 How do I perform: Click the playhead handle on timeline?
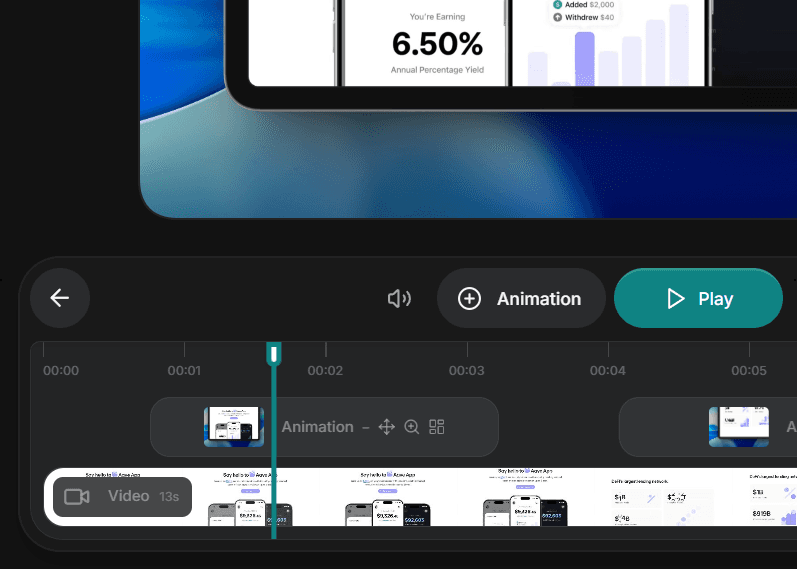pos(274,354)
